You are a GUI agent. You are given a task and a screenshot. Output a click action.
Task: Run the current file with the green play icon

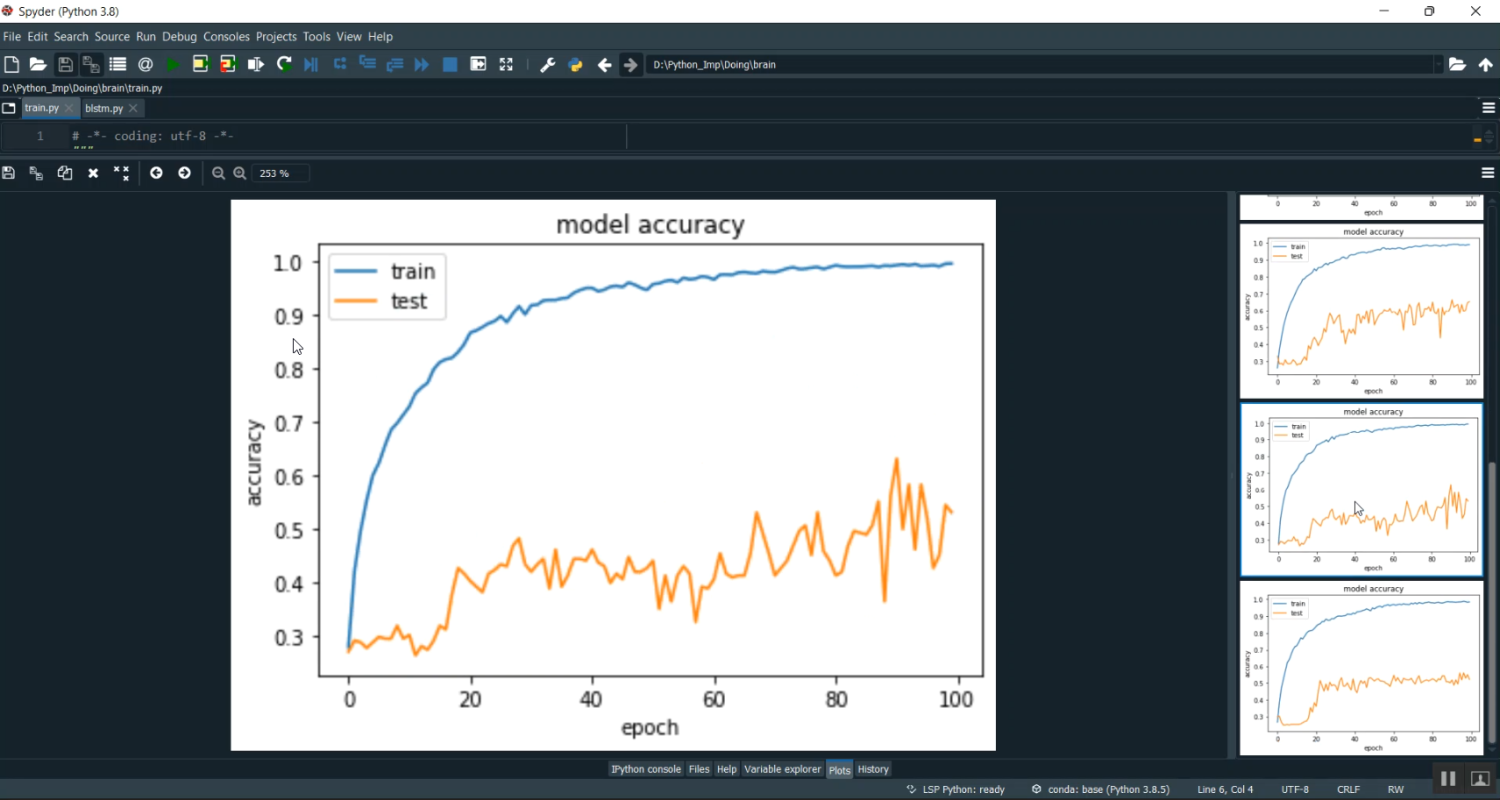172,63
